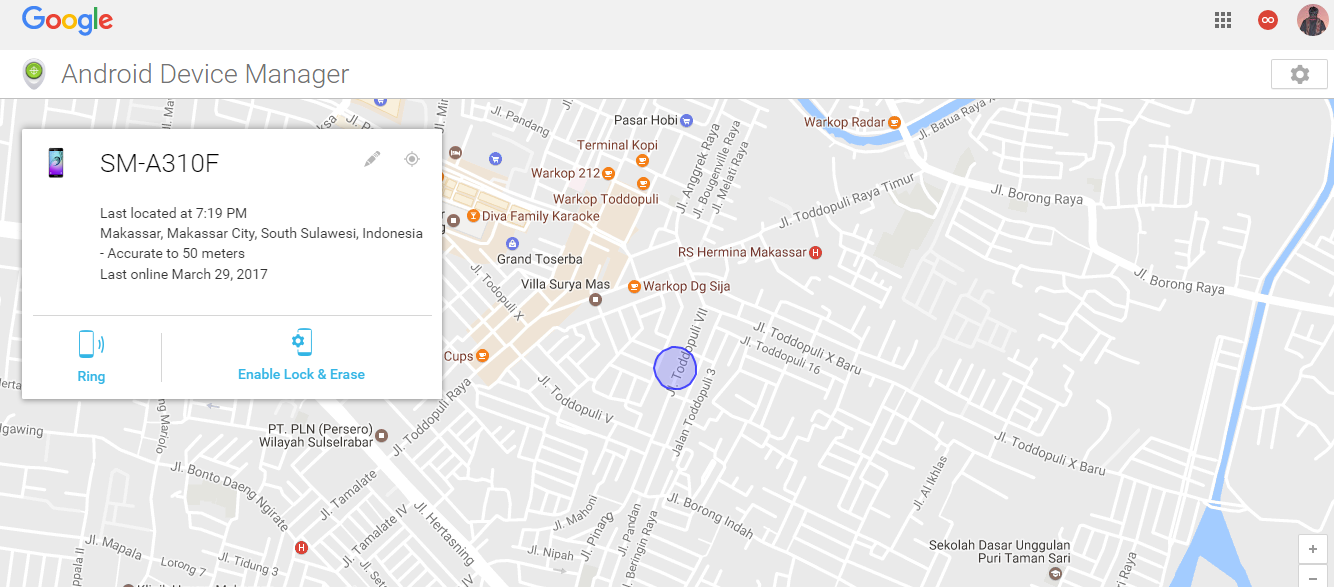This screenshot has width=1334, height=587.
Task: Click the locate crosshair icon on device card
Action: pos(412,158)
